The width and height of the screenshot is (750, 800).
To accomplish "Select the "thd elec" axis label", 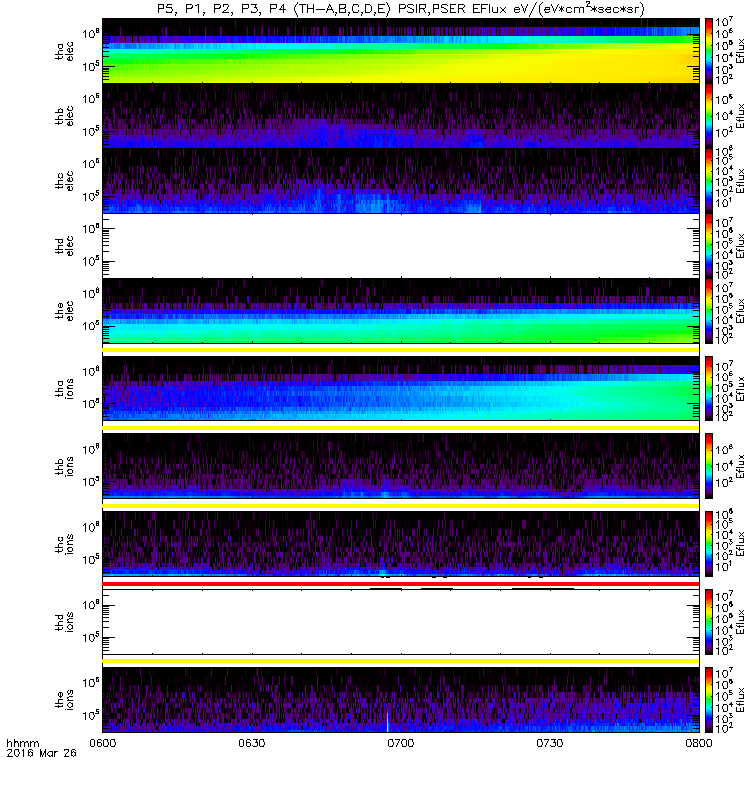I will (64, 245).
